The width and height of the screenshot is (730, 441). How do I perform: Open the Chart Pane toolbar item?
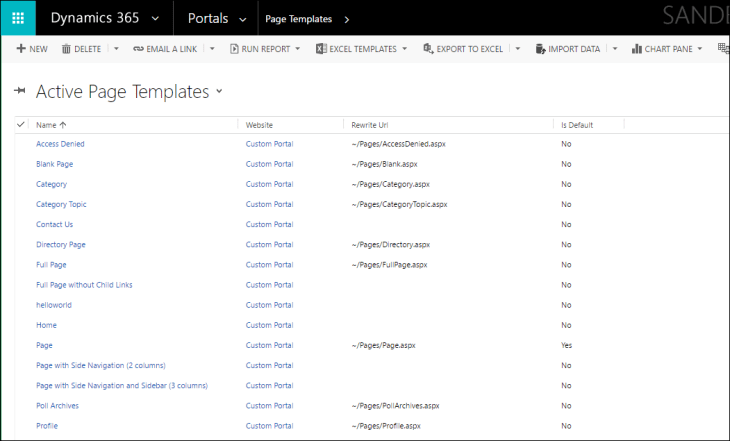pyautogui.click(x=666, y=49)
